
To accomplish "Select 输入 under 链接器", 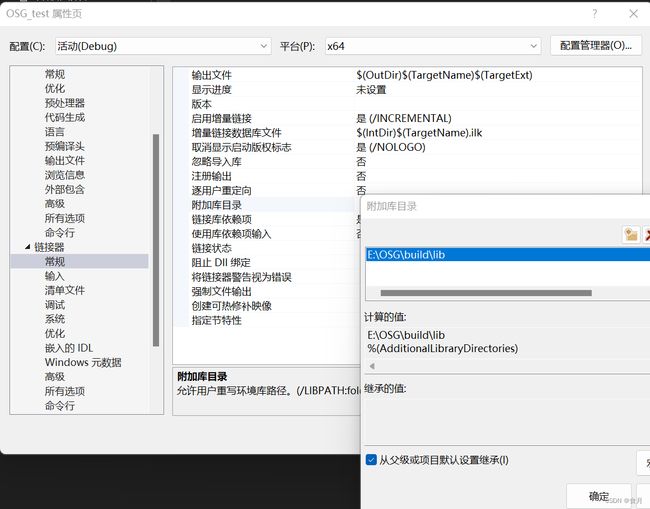I will (55, 276).
